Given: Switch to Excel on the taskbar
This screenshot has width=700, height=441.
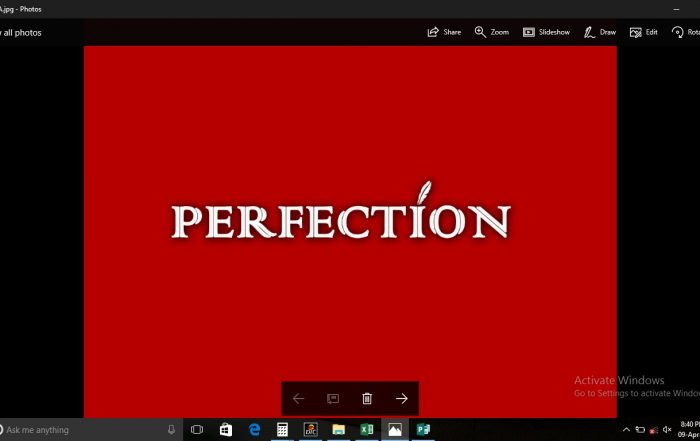Looking at the screenshot, I should pos(367,429).
